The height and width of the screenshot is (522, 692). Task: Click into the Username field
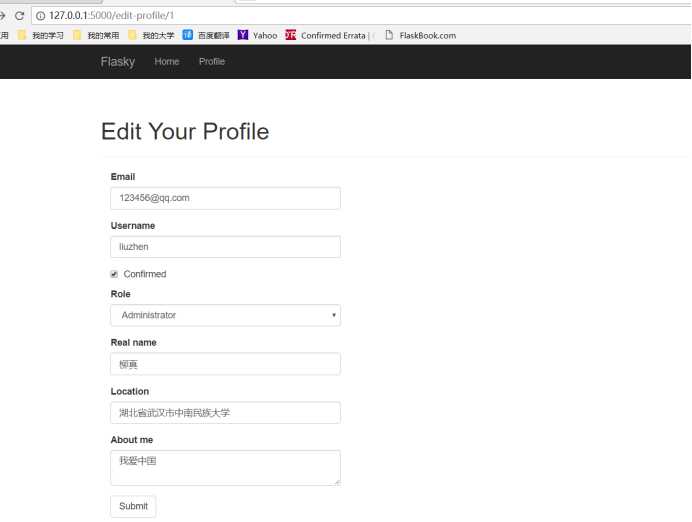226,247
